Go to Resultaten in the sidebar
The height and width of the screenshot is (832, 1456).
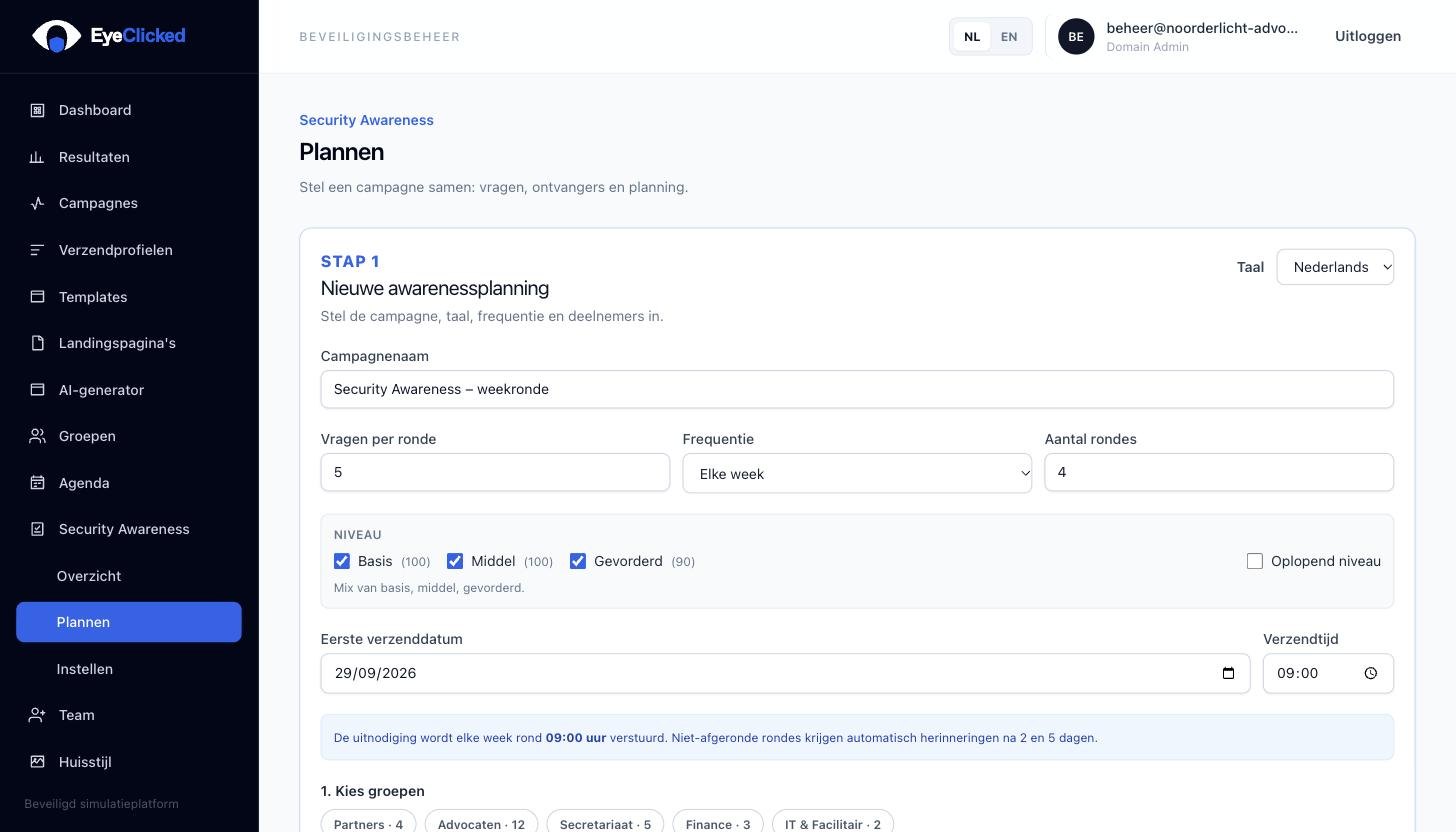tap(129, 157)
